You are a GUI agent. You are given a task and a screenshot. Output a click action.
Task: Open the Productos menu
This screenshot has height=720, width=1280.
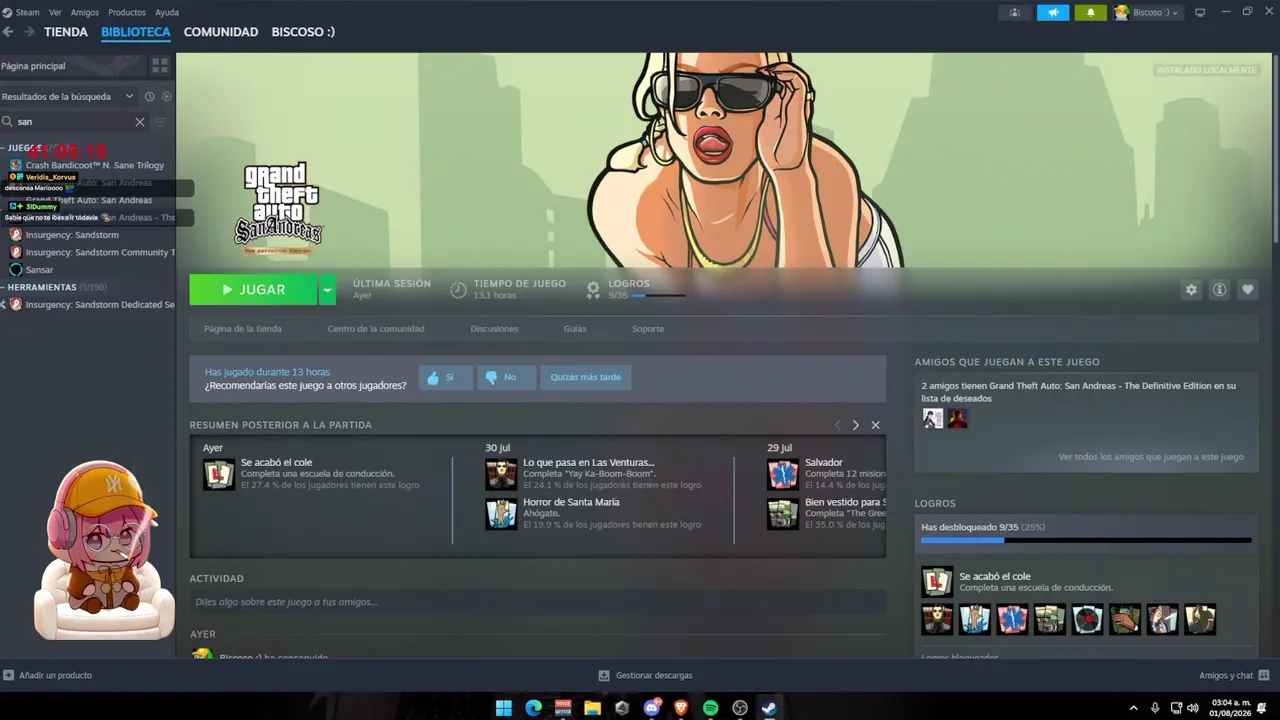(x=127, y=12)
